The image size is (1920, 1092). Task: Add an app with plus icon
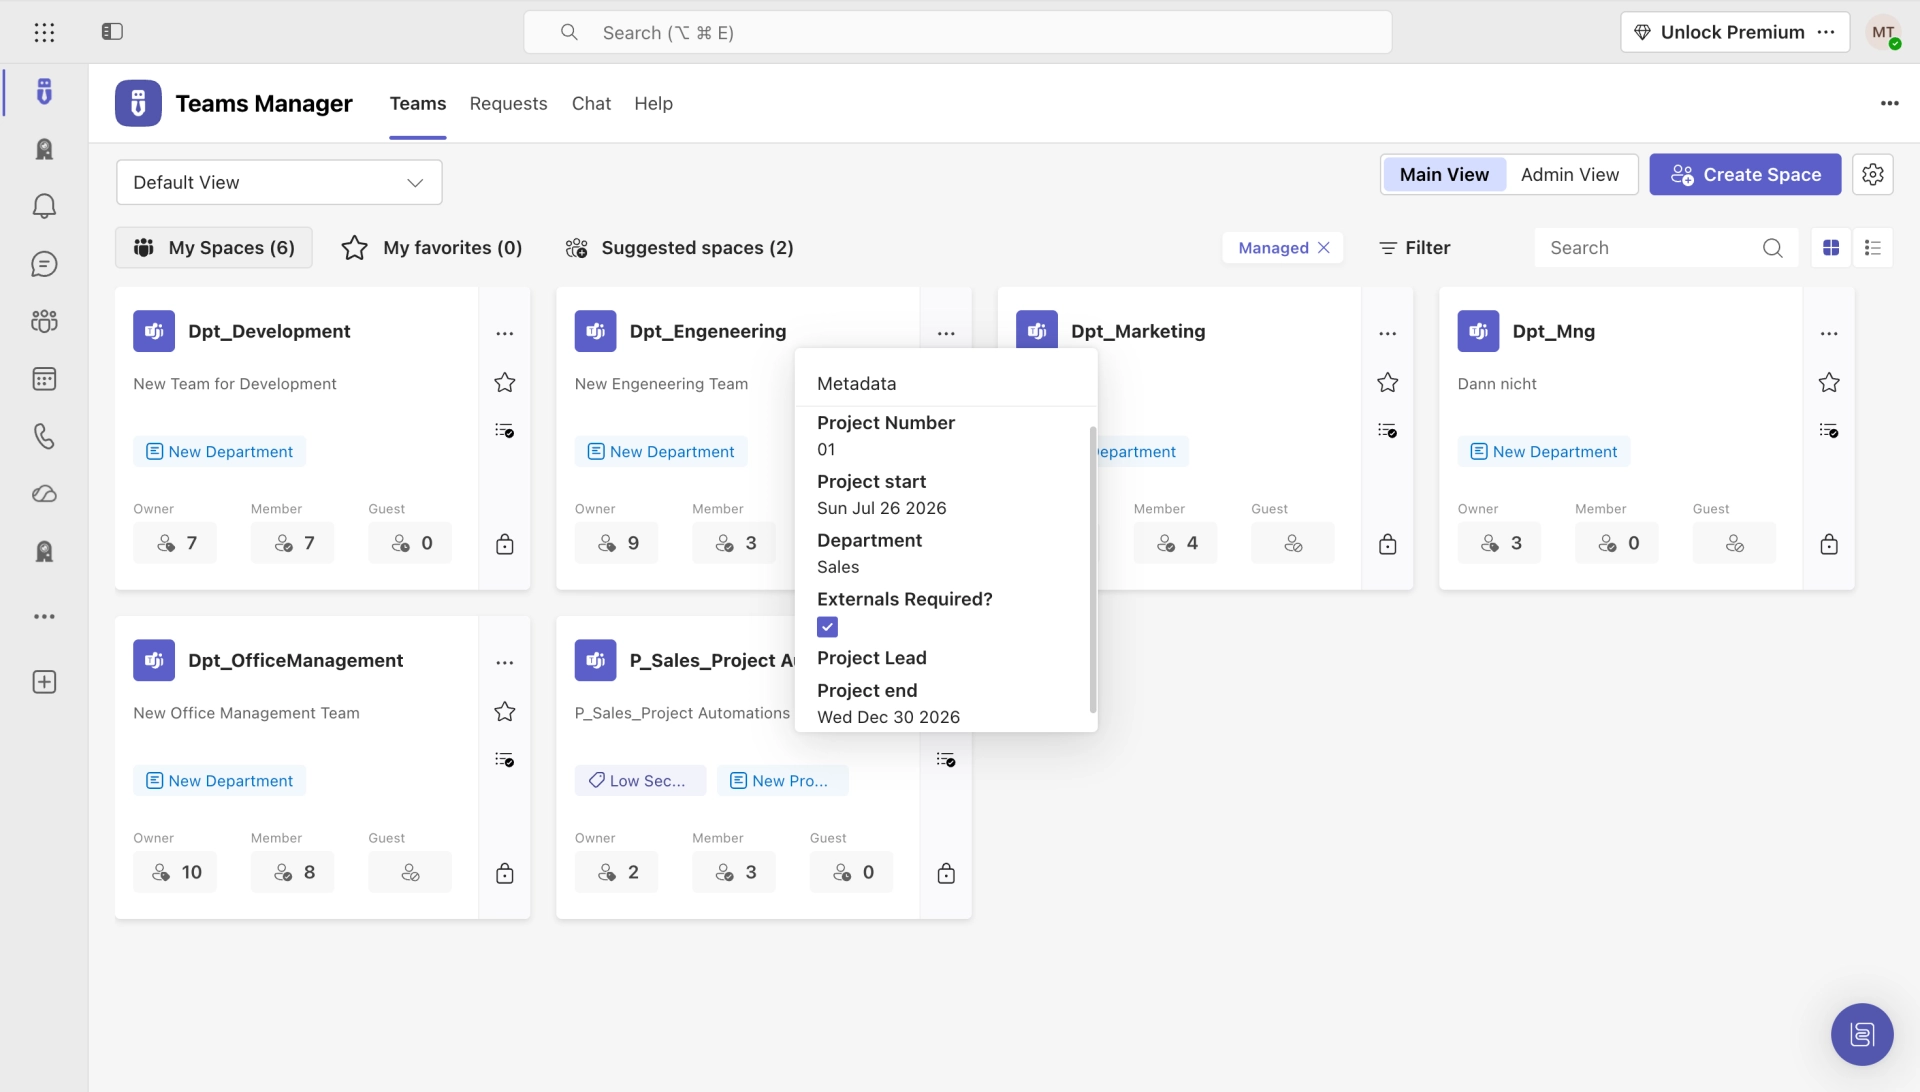click(x=44, y=682)
